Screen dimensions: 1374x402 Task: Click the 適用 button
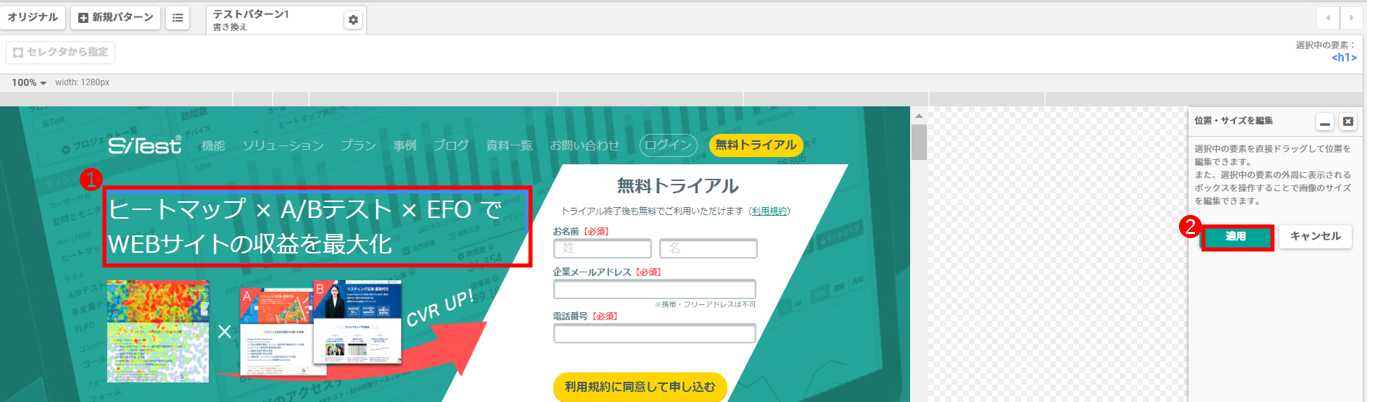point(1236,237)
